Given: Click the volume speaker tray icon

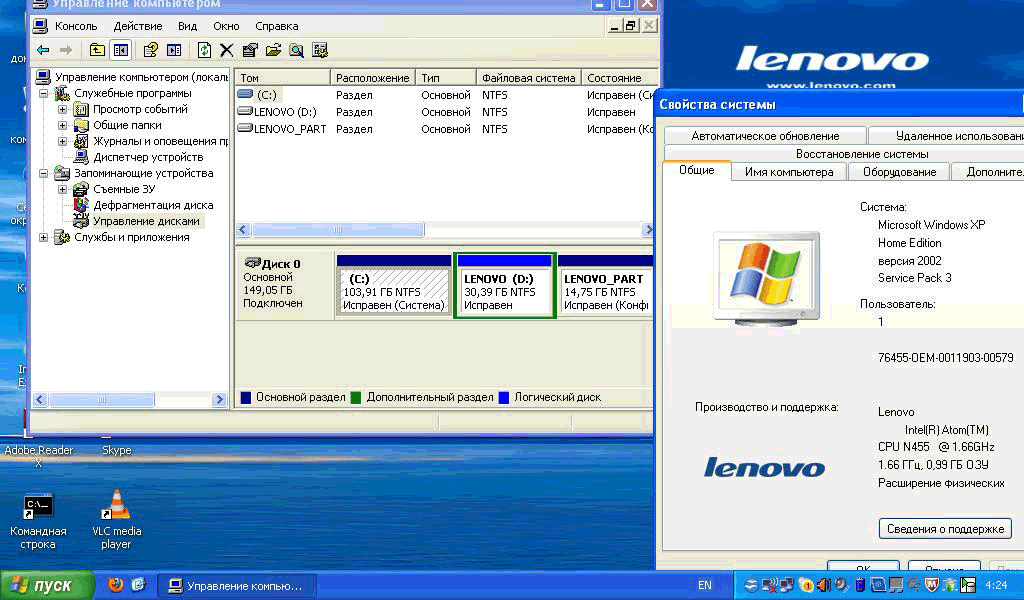Looking at the screenshot, I should click(x=824, y=585).
